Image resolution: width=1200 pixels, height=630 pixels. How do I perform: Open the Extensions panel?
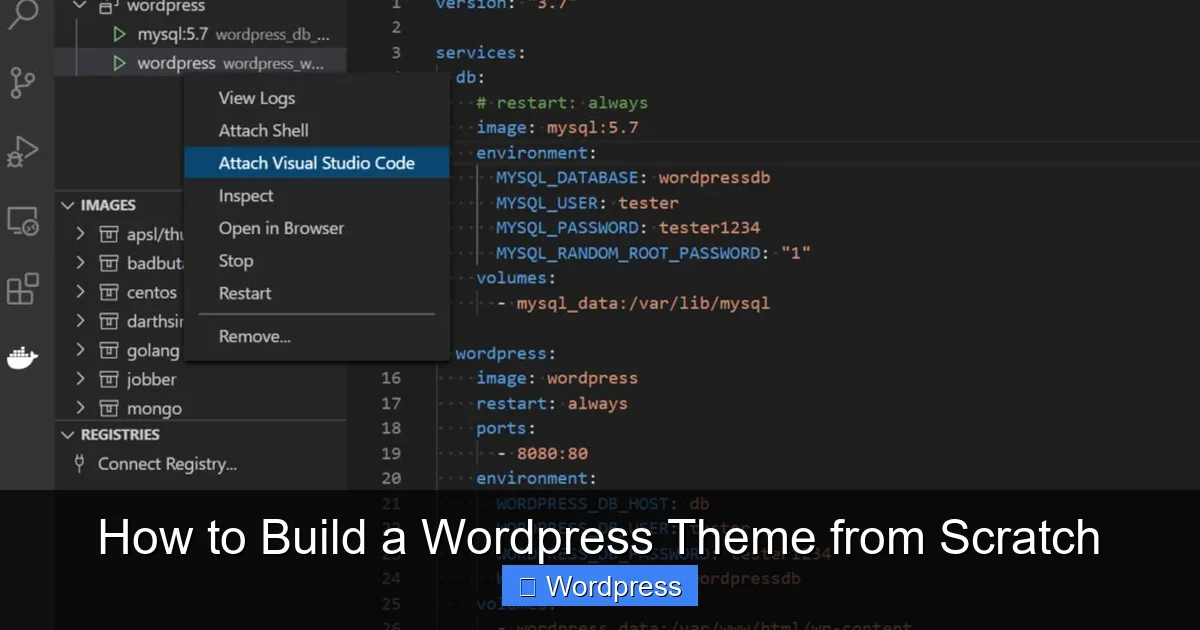(24, 290)
